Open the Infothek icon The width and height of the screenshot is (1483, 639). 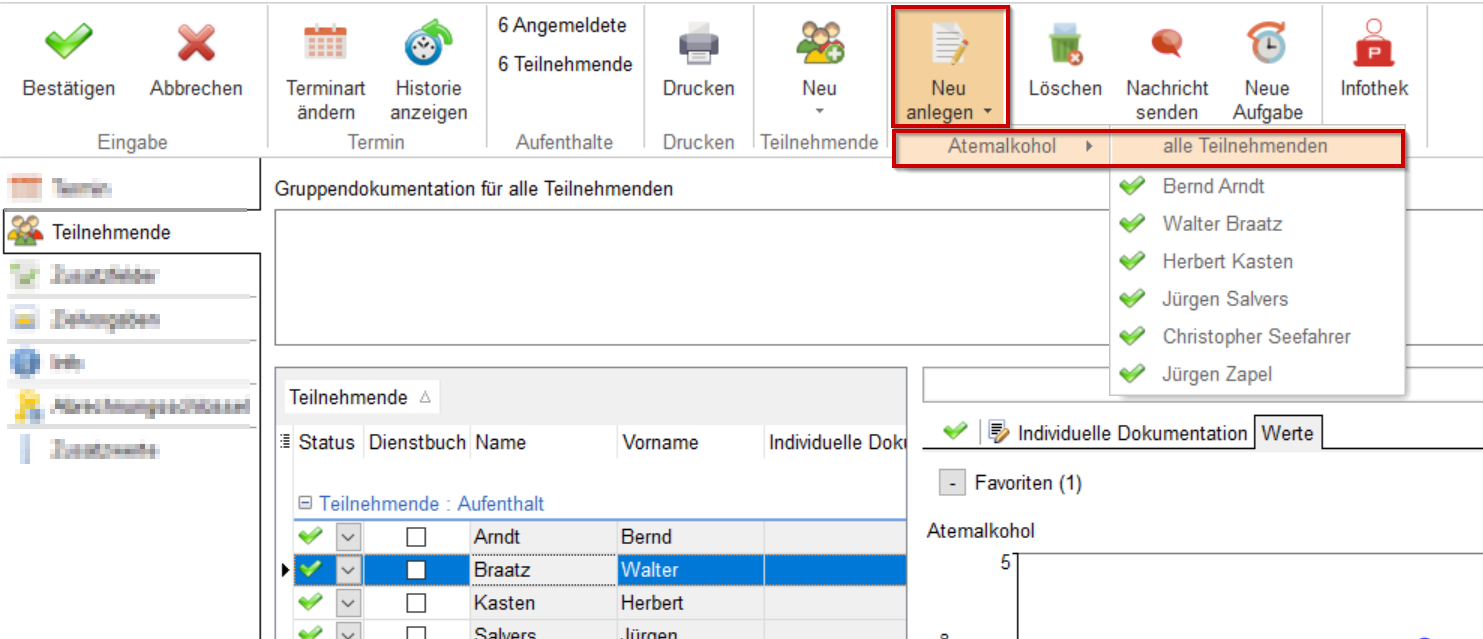[1373, 43]
